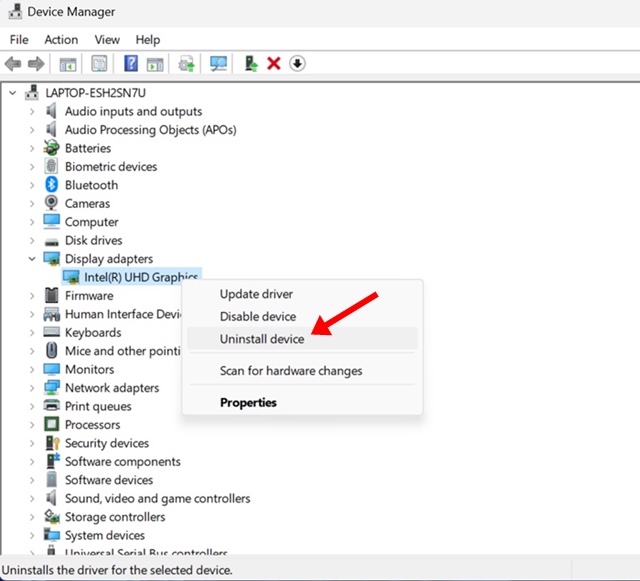The image size is (640, 581).
Task: Click the Help toolbar icon
Action: click(130, 64)
